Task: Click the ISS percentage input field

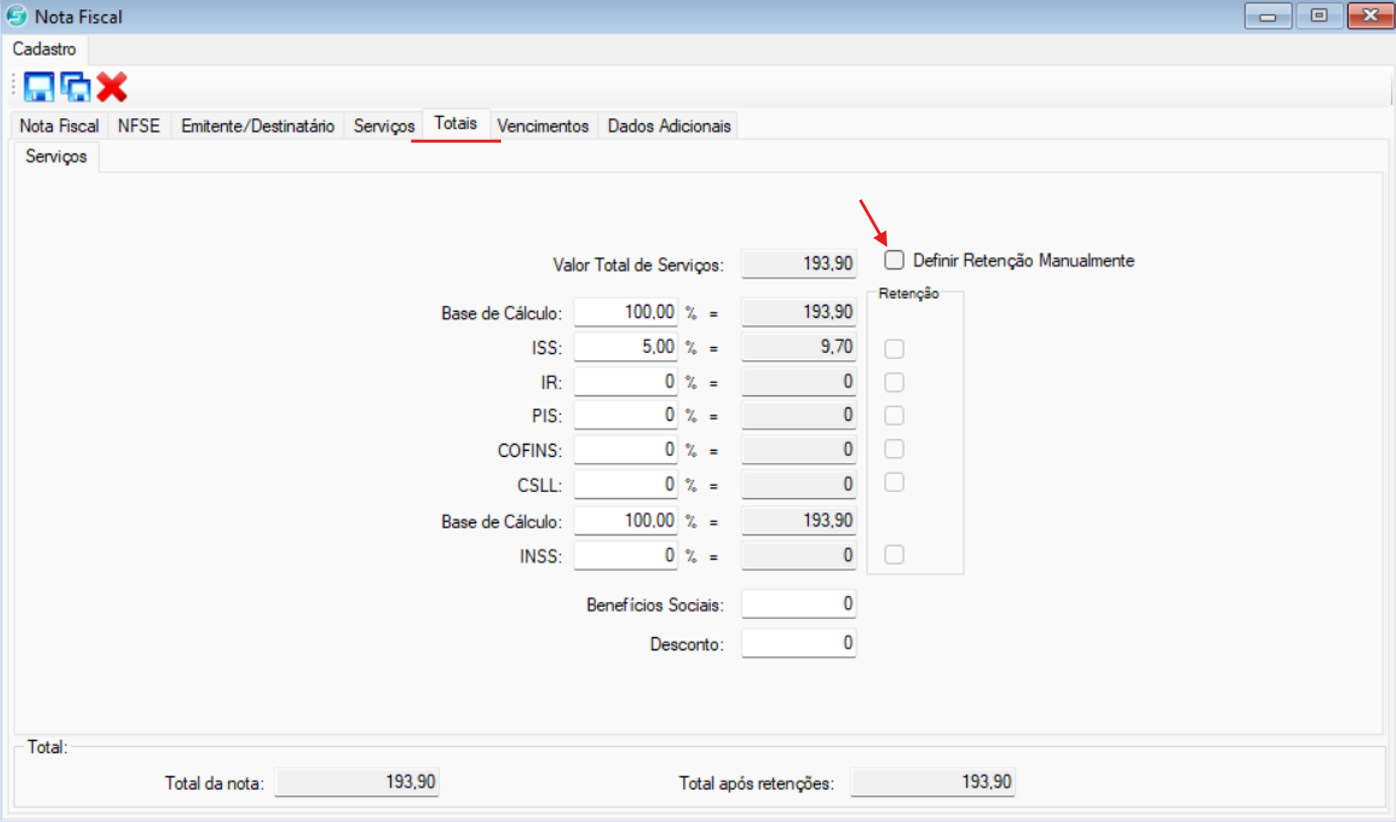Action: (x=626, y=347)
